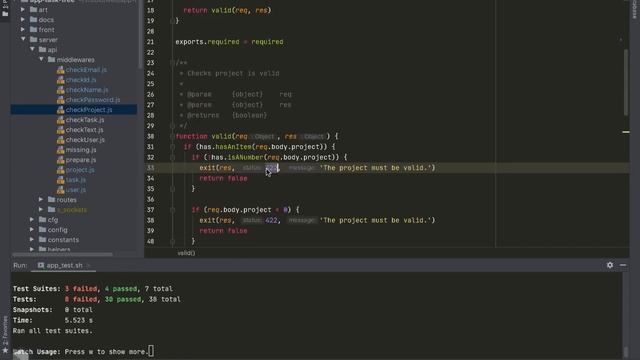
Task: Open missing.js in project tree
Action: coord(81,150)
